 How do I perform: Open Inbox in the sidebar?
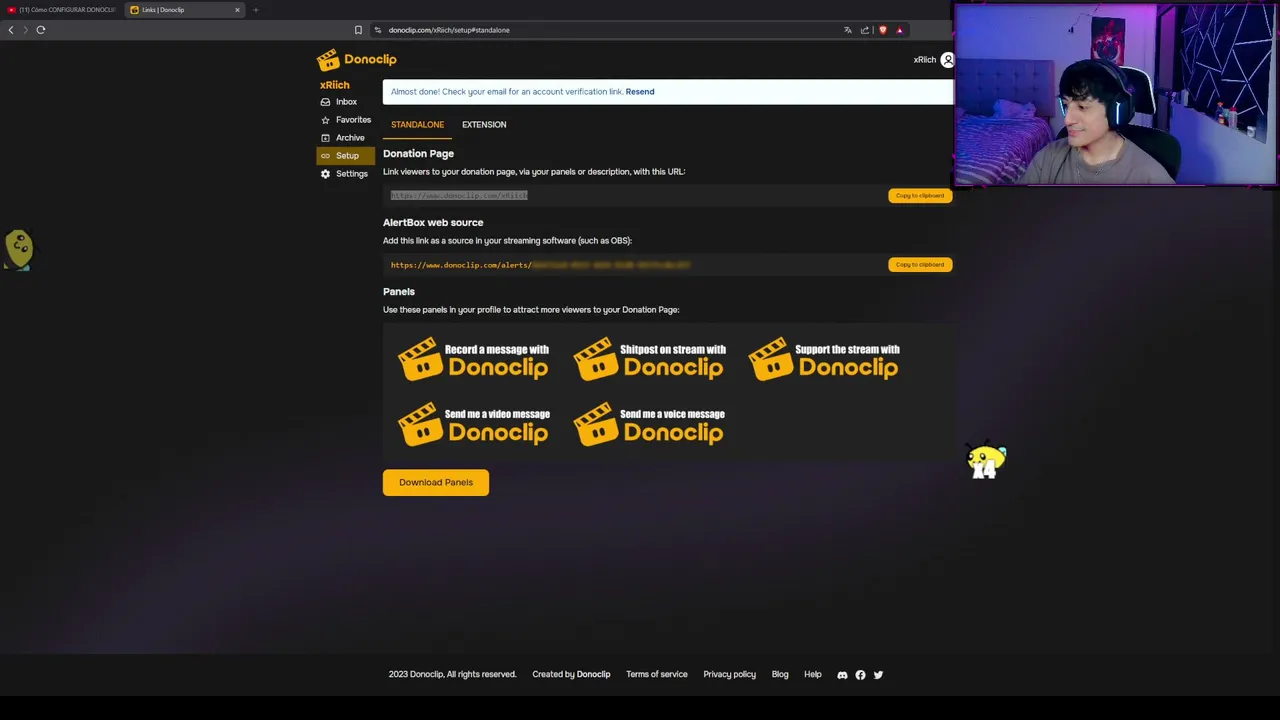(346, 102)
